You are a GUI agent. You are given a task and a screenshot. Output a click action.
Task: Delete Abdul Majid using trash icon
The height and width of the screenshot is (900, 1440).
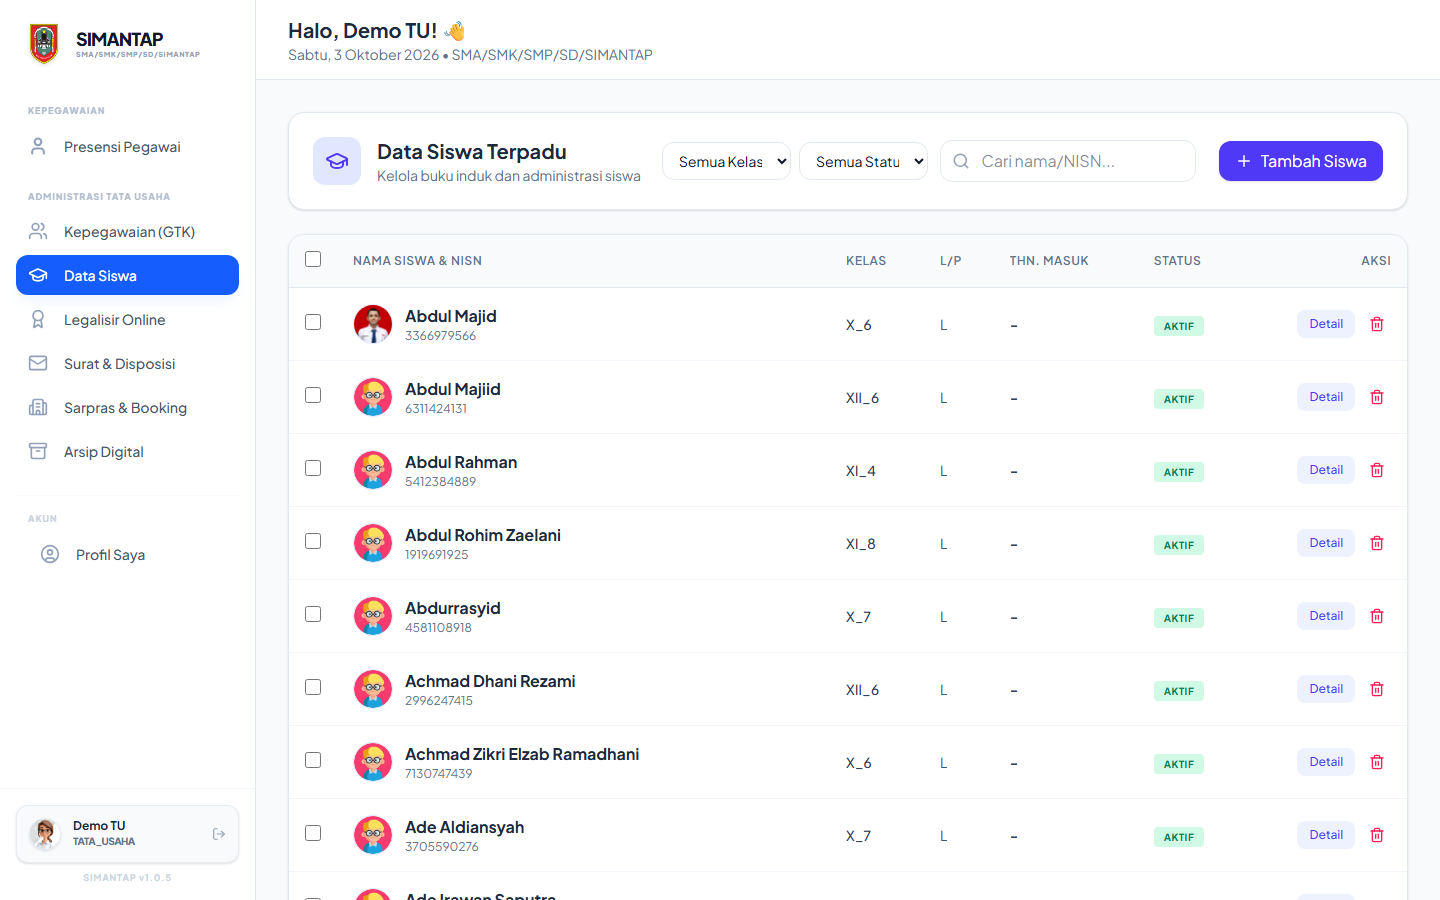click(x=1377, y=324)
